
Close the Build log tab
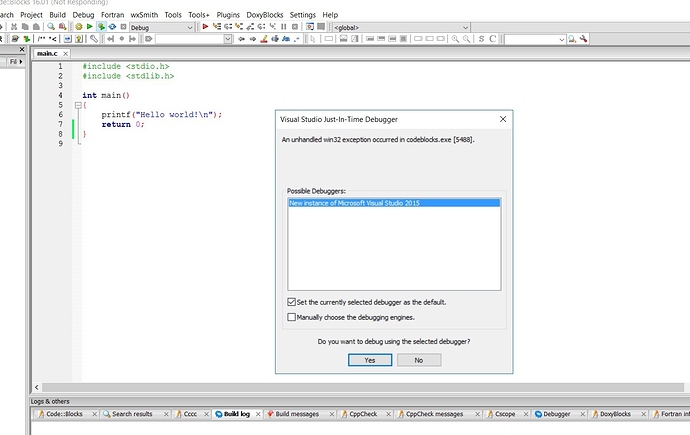[x=258, y=414]
